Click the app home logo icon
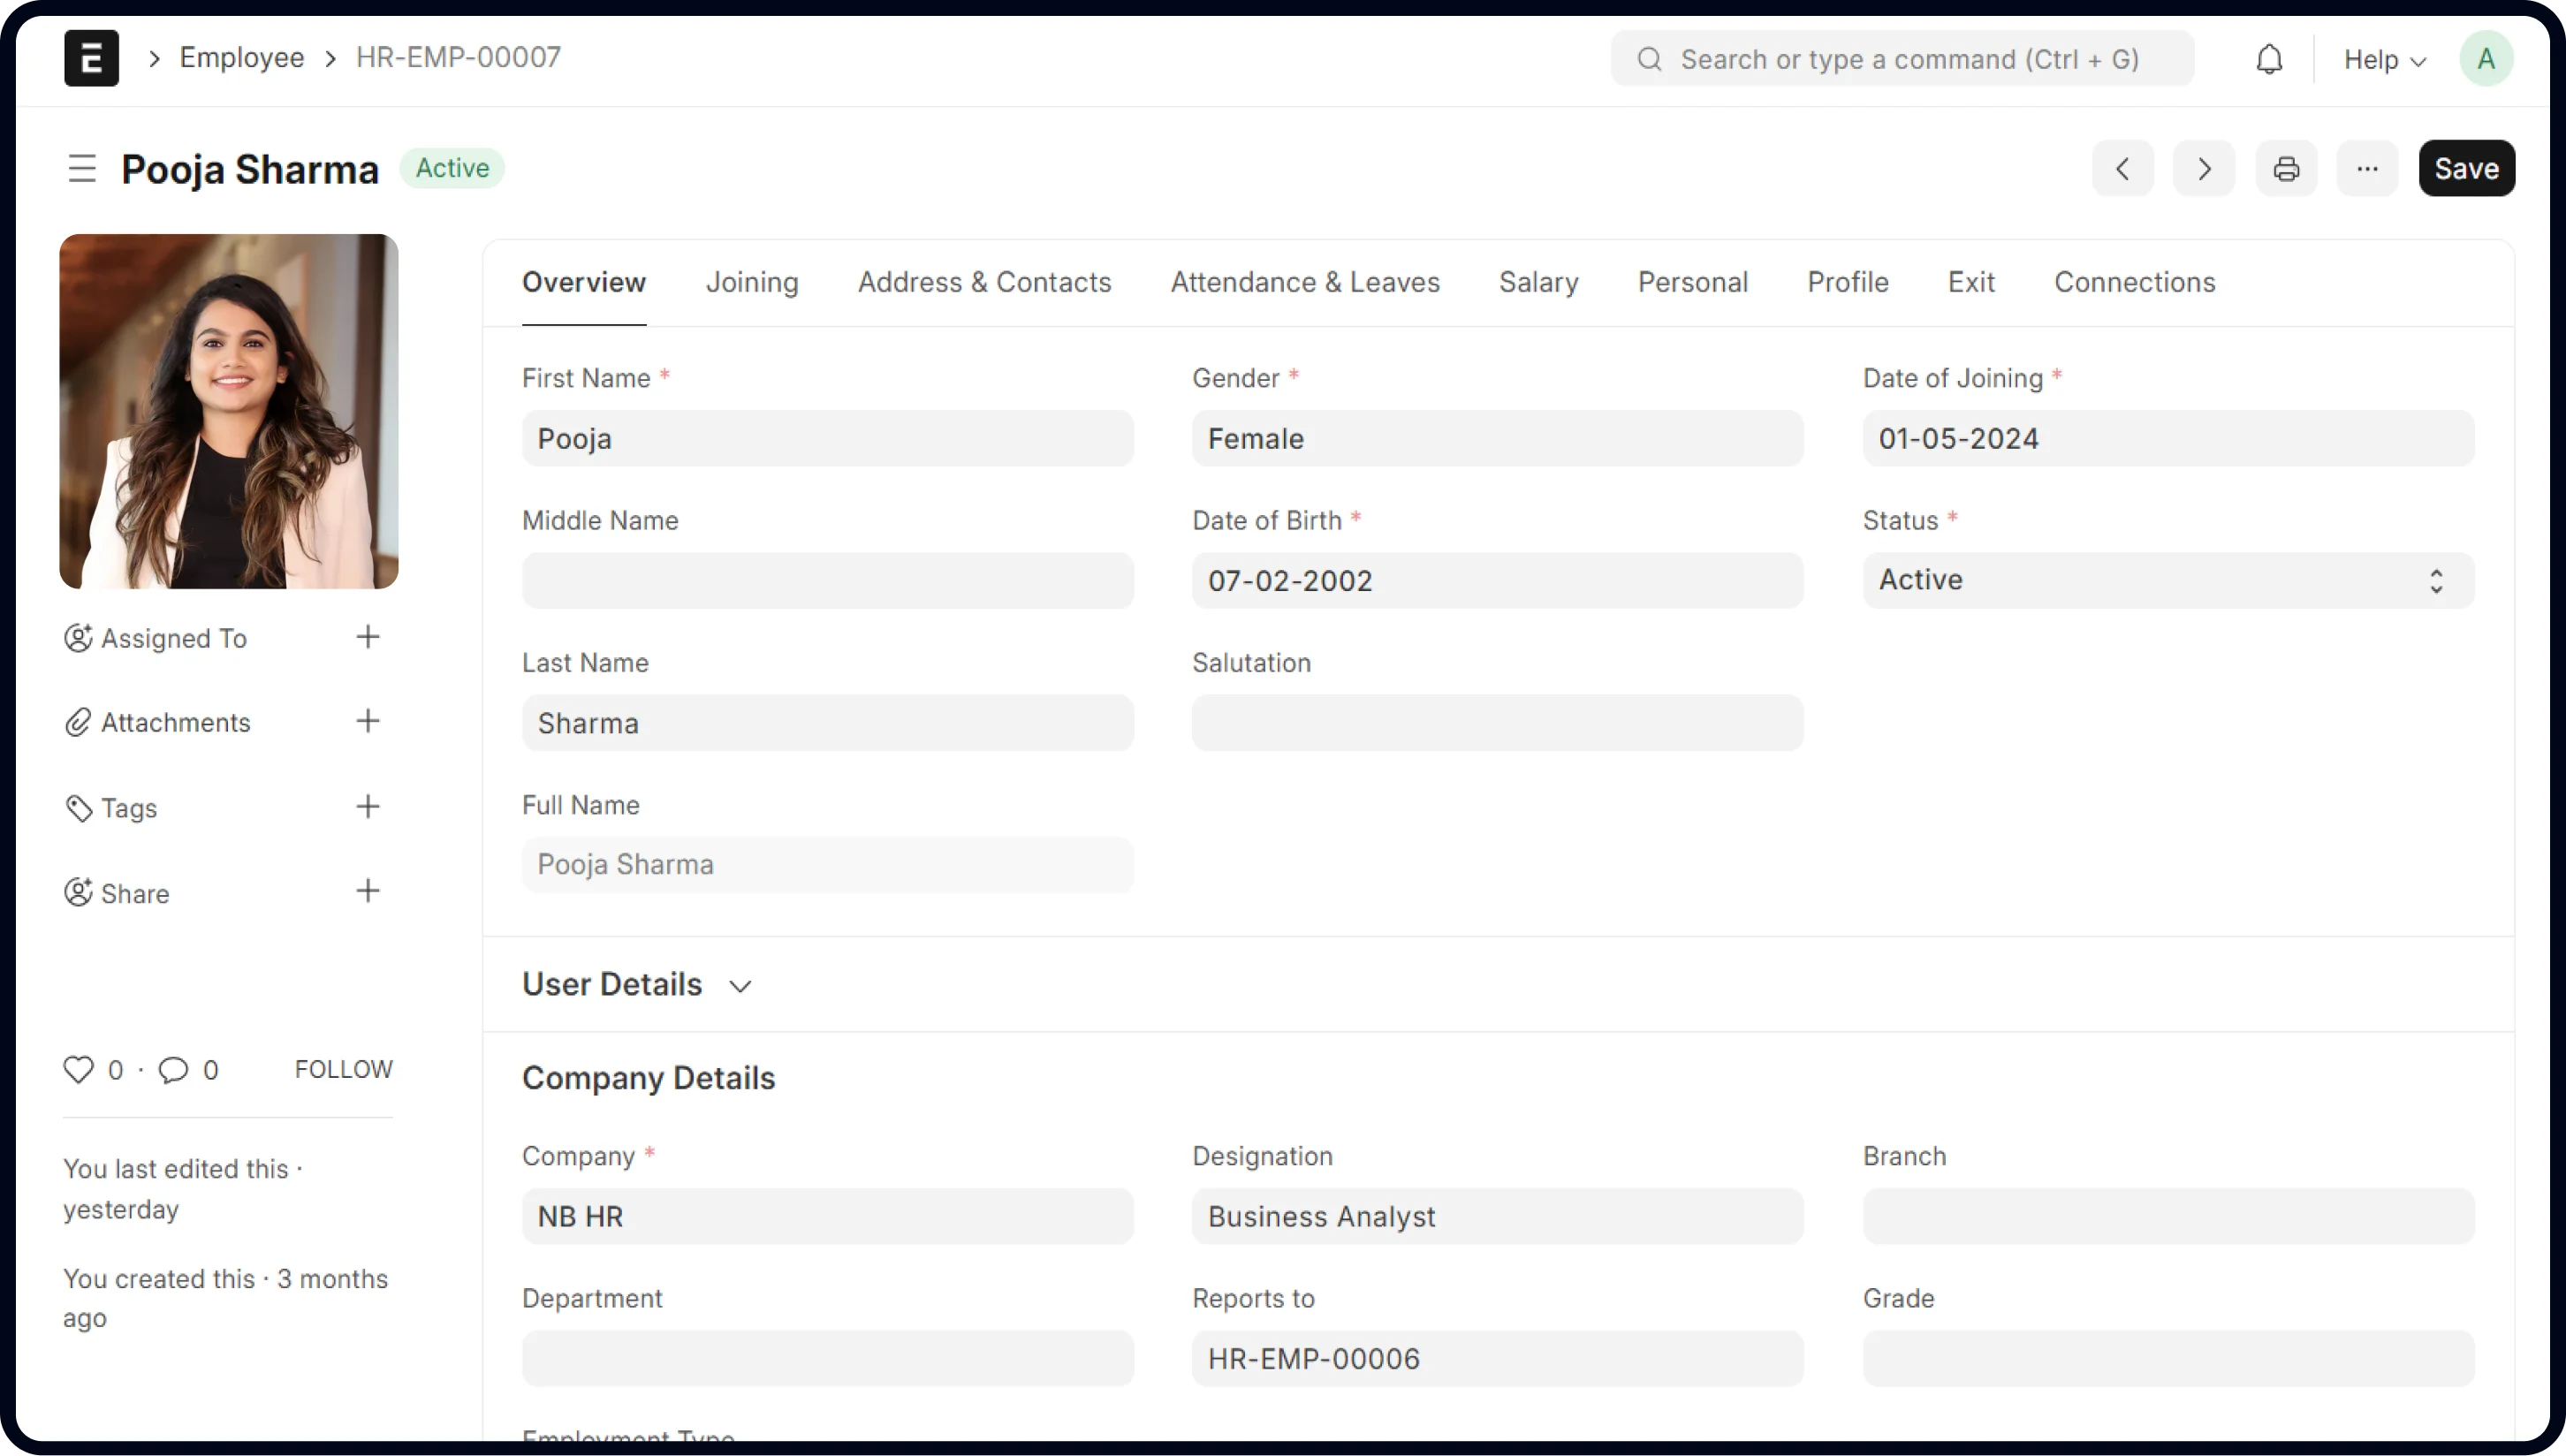 tap(91, 58)
